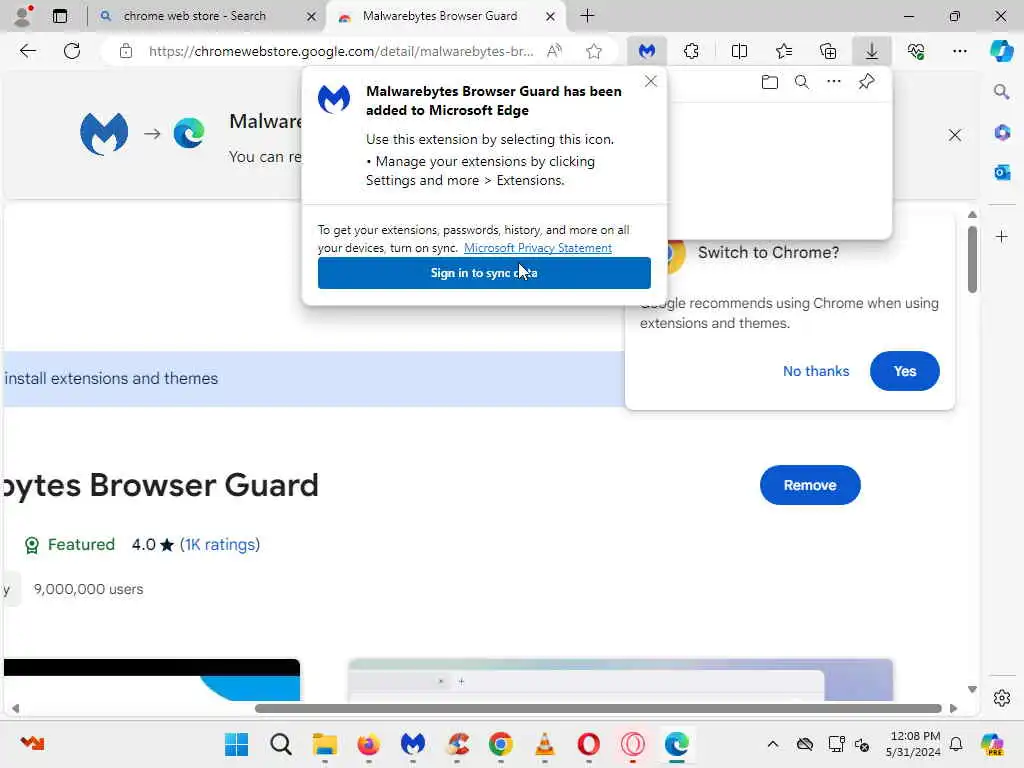The image size is (1024, 768).
Task: Open Browser essentials heart icon
Action: (x=916, y=51)
